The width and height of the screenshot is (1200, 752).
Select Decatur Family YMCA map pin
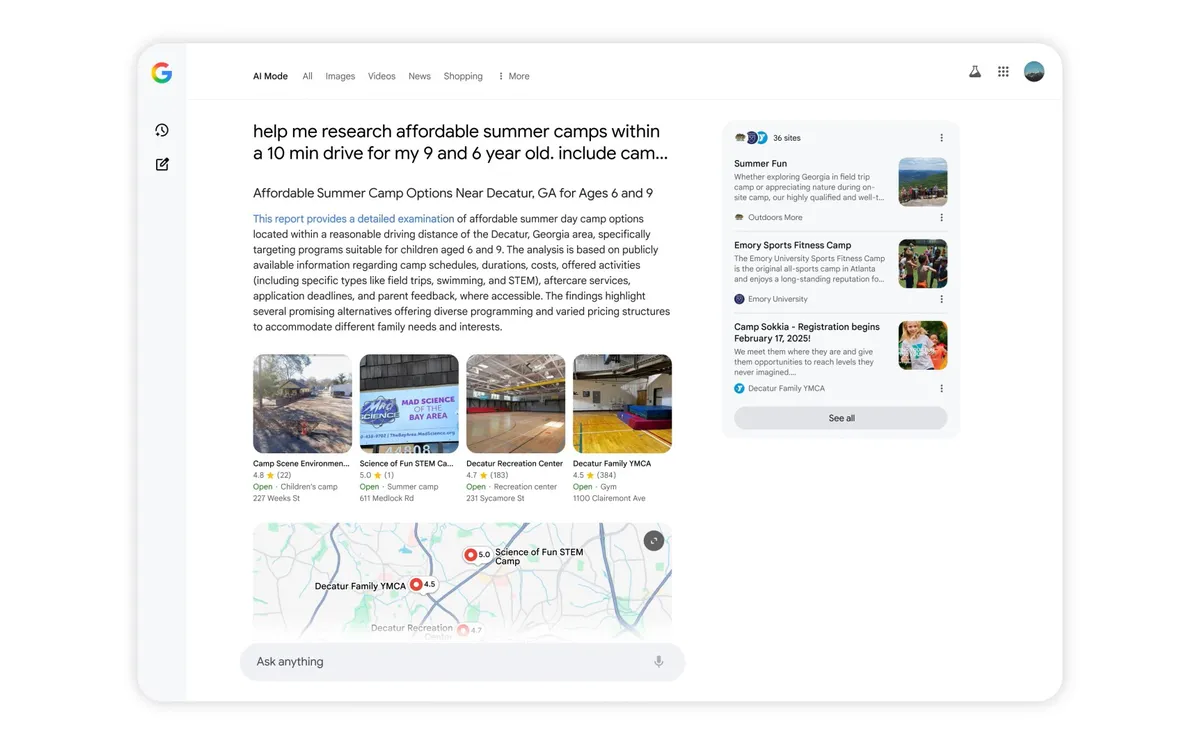(417, 584)
